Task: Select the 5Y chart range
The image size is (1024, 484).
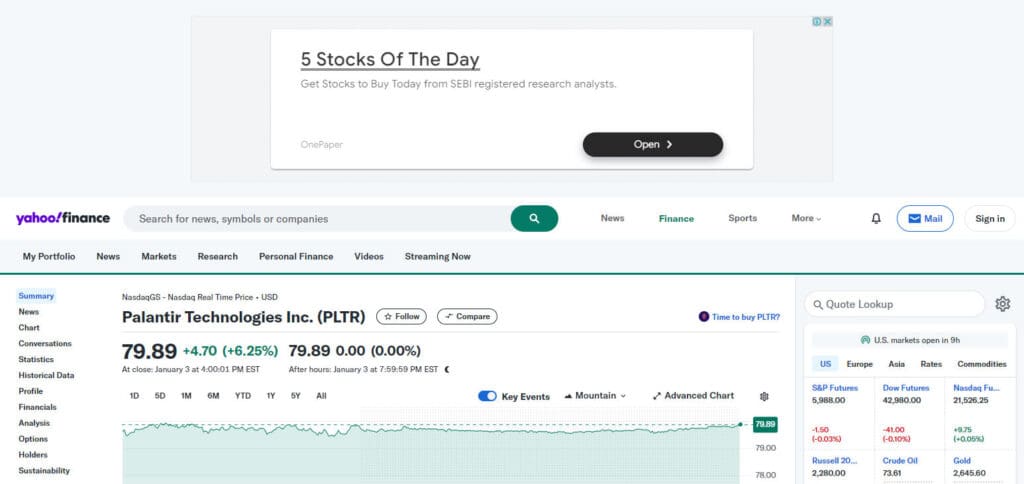Action: (296, 396)
